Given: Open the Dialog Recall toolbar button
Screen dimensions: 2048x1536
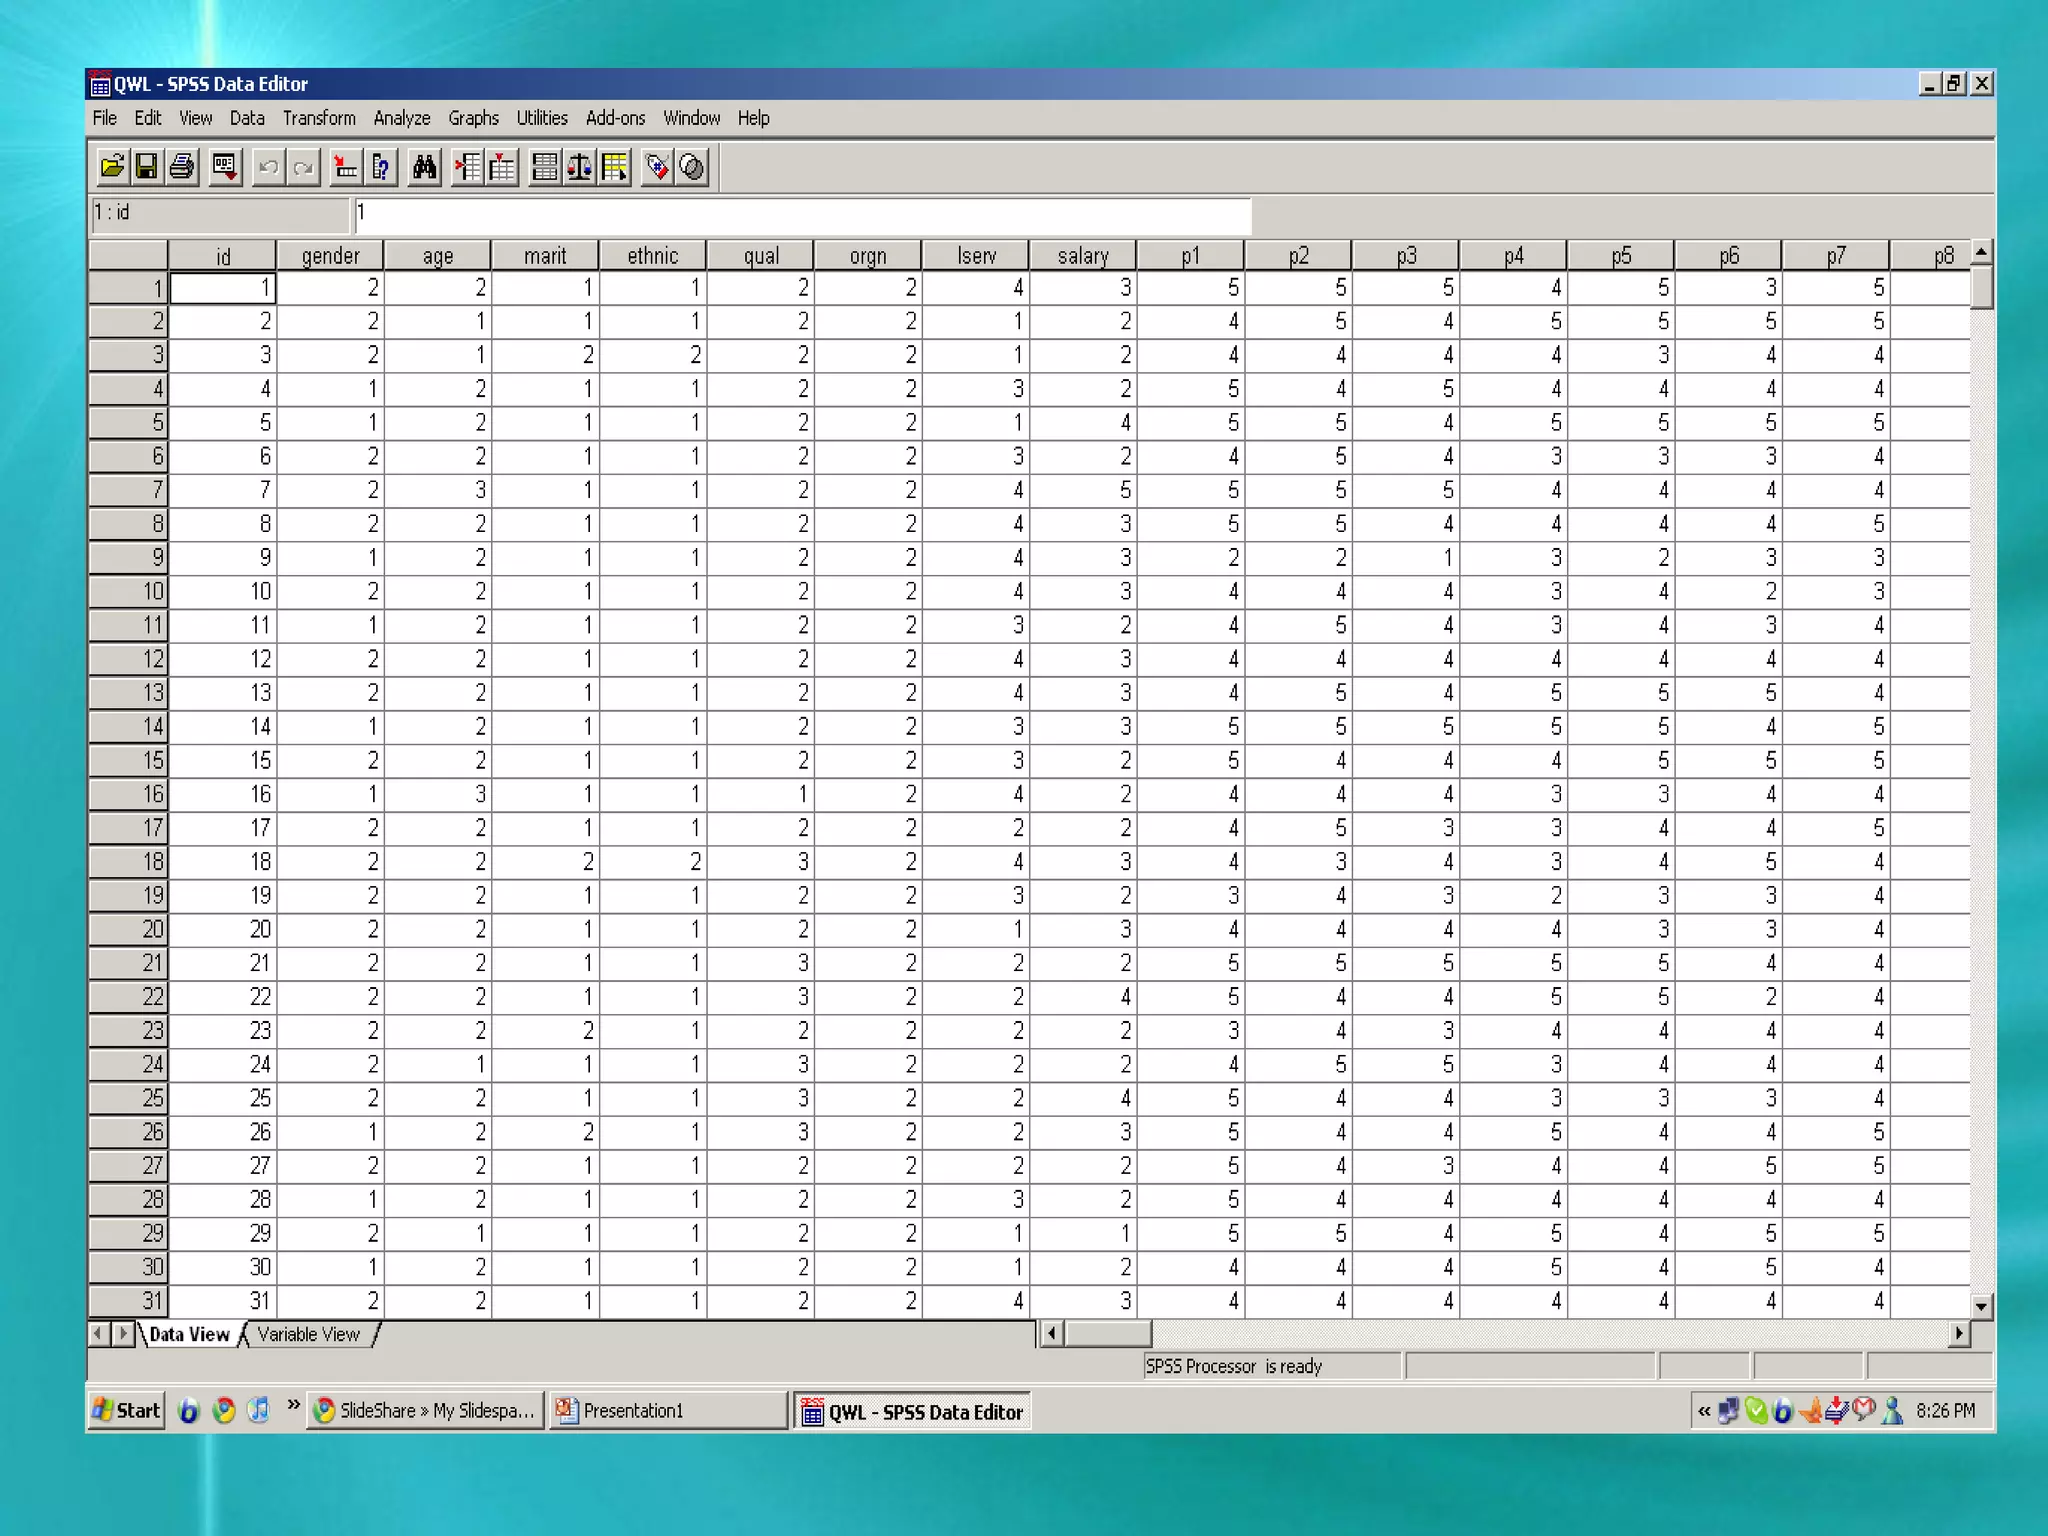Looking at the screenshot, I should coord(225,167).
